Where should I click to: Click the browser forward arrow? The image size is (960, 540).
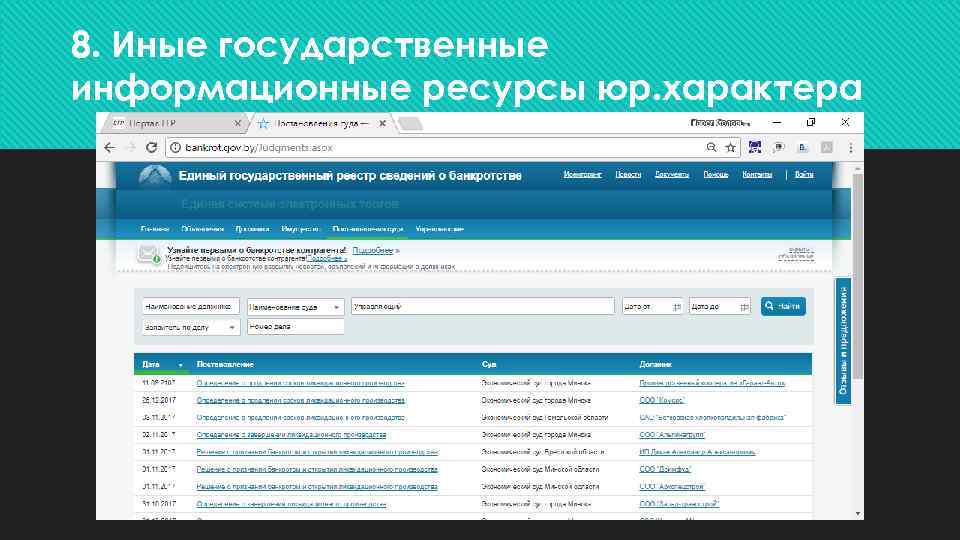(x=130, y=148)
